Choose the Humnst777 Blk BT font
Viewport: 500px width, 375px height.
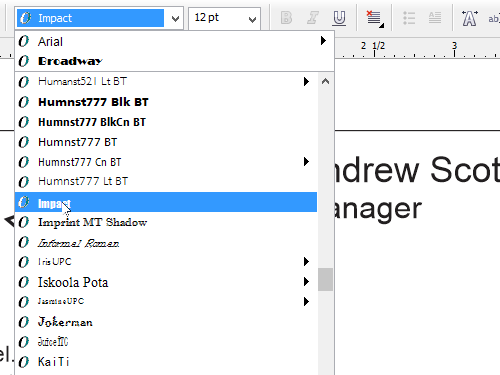(166, 102)
